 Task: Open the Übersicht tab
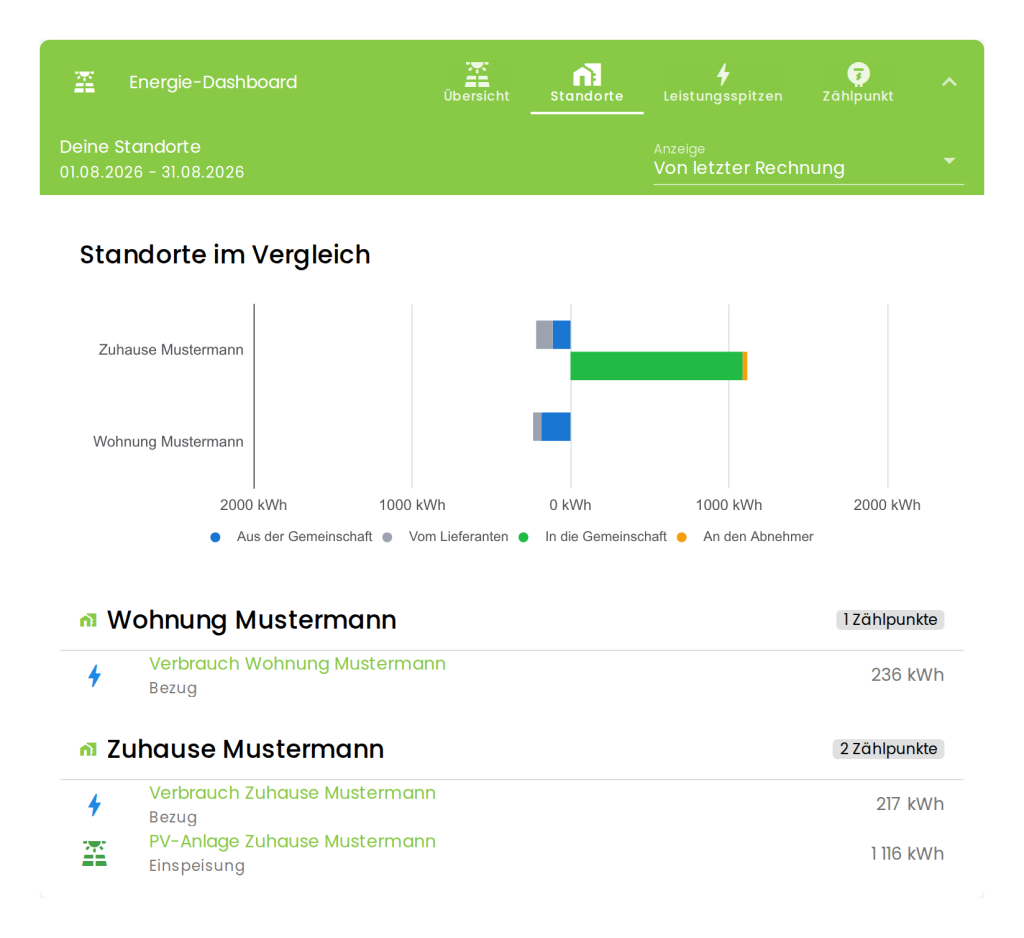click(477, 83)
